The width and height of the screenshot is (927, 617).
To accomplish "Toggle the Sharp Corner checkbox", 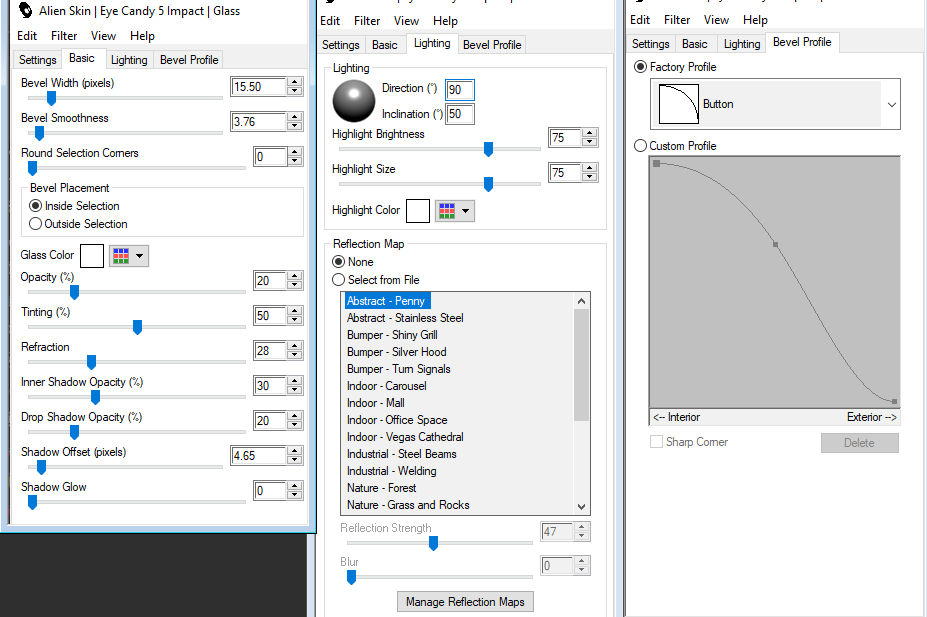I will pos(656,442).
